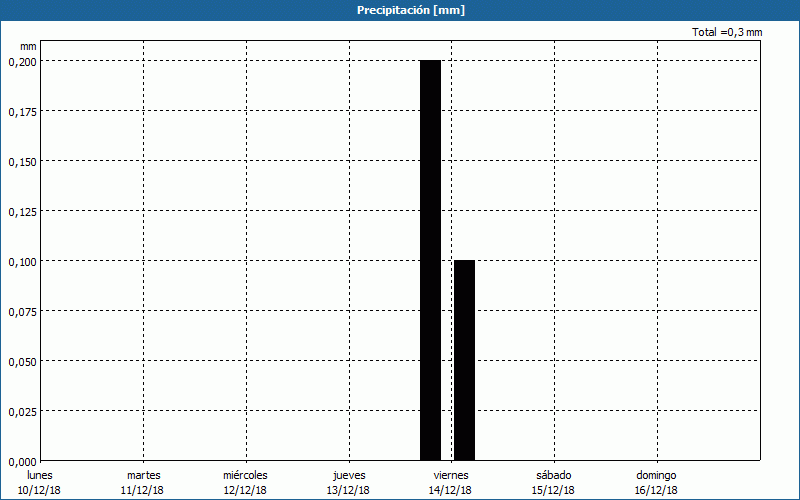The height and width of the screenshot is (500, 800).
Task: Click the 'jueves' day label
Action: click(349, 475)
